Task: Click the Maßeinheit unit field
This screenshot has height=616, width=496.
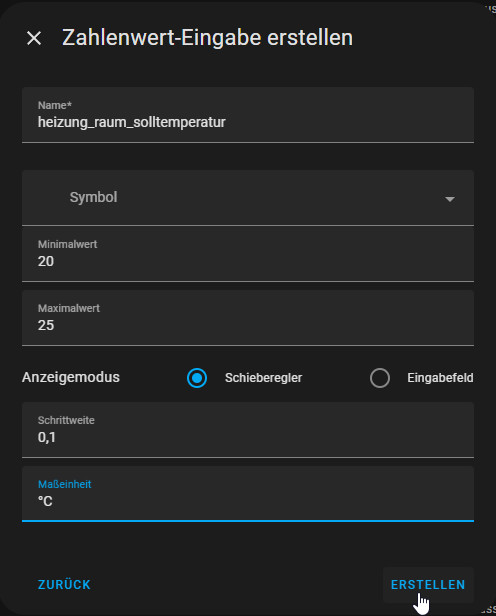Action: coord(248,494)
